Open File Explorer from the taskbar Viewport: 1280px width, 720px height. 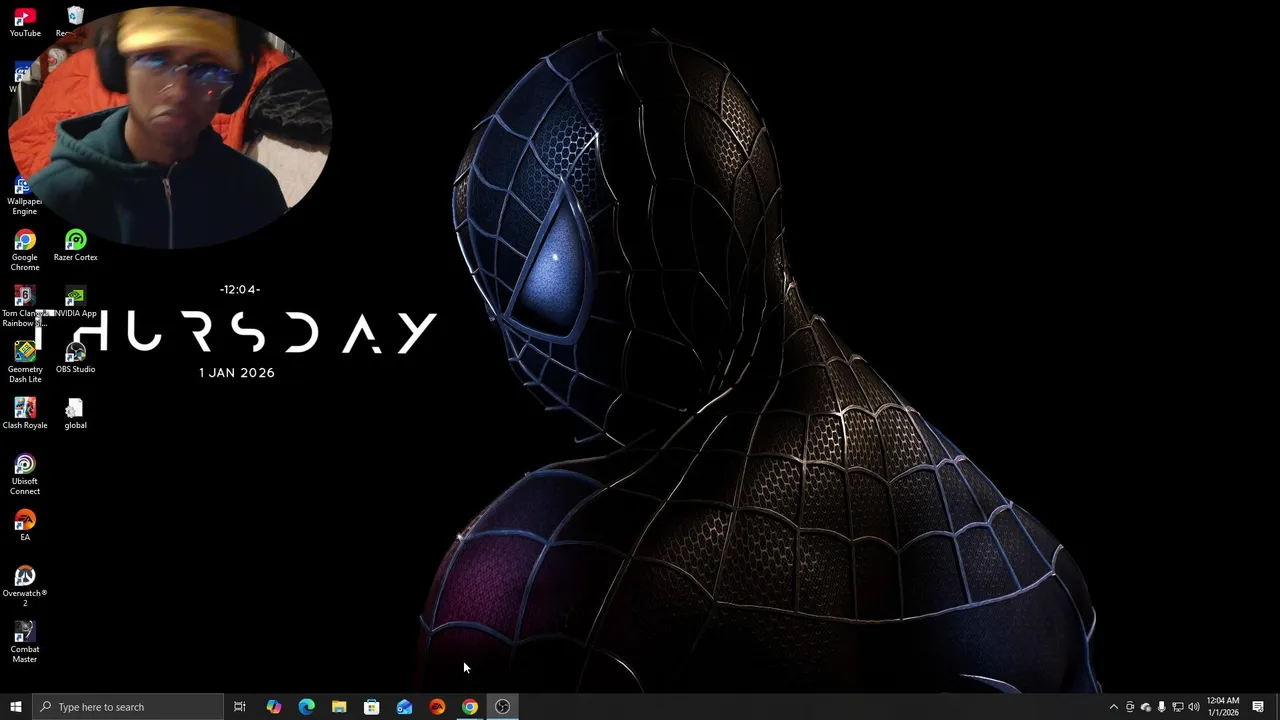[x=339, y=707]
